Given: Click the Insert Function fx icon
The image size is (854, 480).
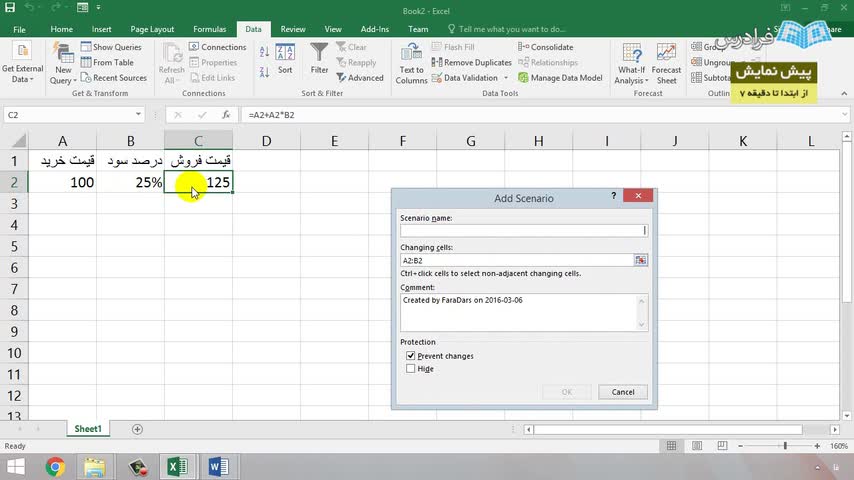Looking at the screenshot, I should (x=226, y=114).
